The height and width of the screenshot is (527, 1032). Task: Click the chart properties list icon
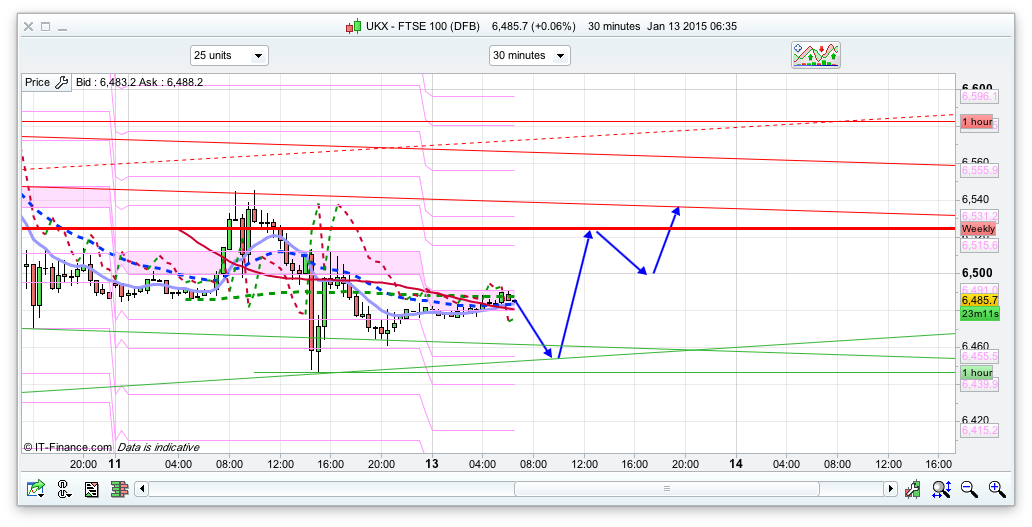click(x=91, y=489)
